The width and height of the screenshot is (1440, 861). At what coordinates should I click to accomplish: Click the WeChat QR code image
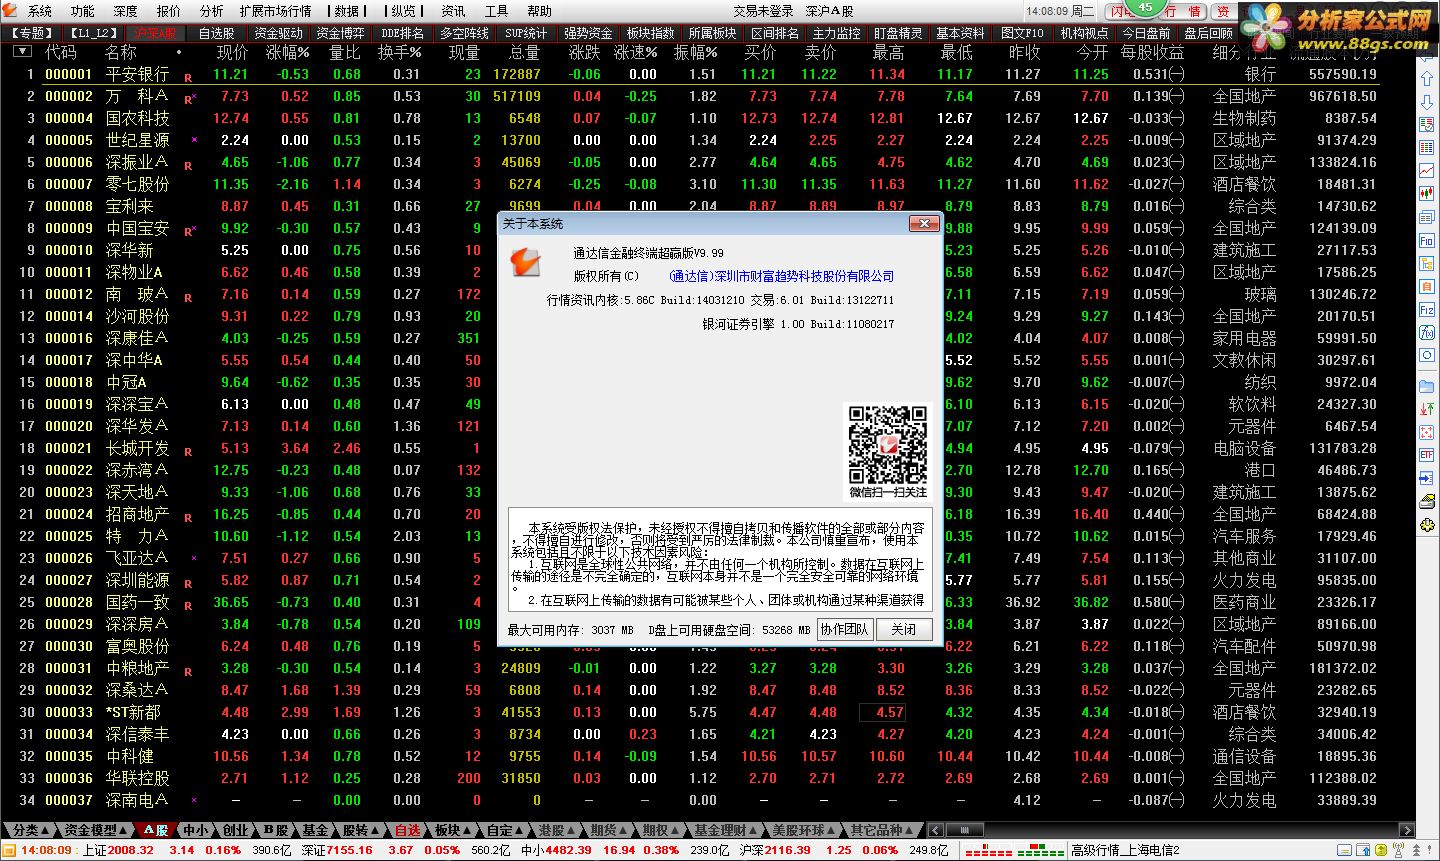pyautogui.click(x=888, y=445)
